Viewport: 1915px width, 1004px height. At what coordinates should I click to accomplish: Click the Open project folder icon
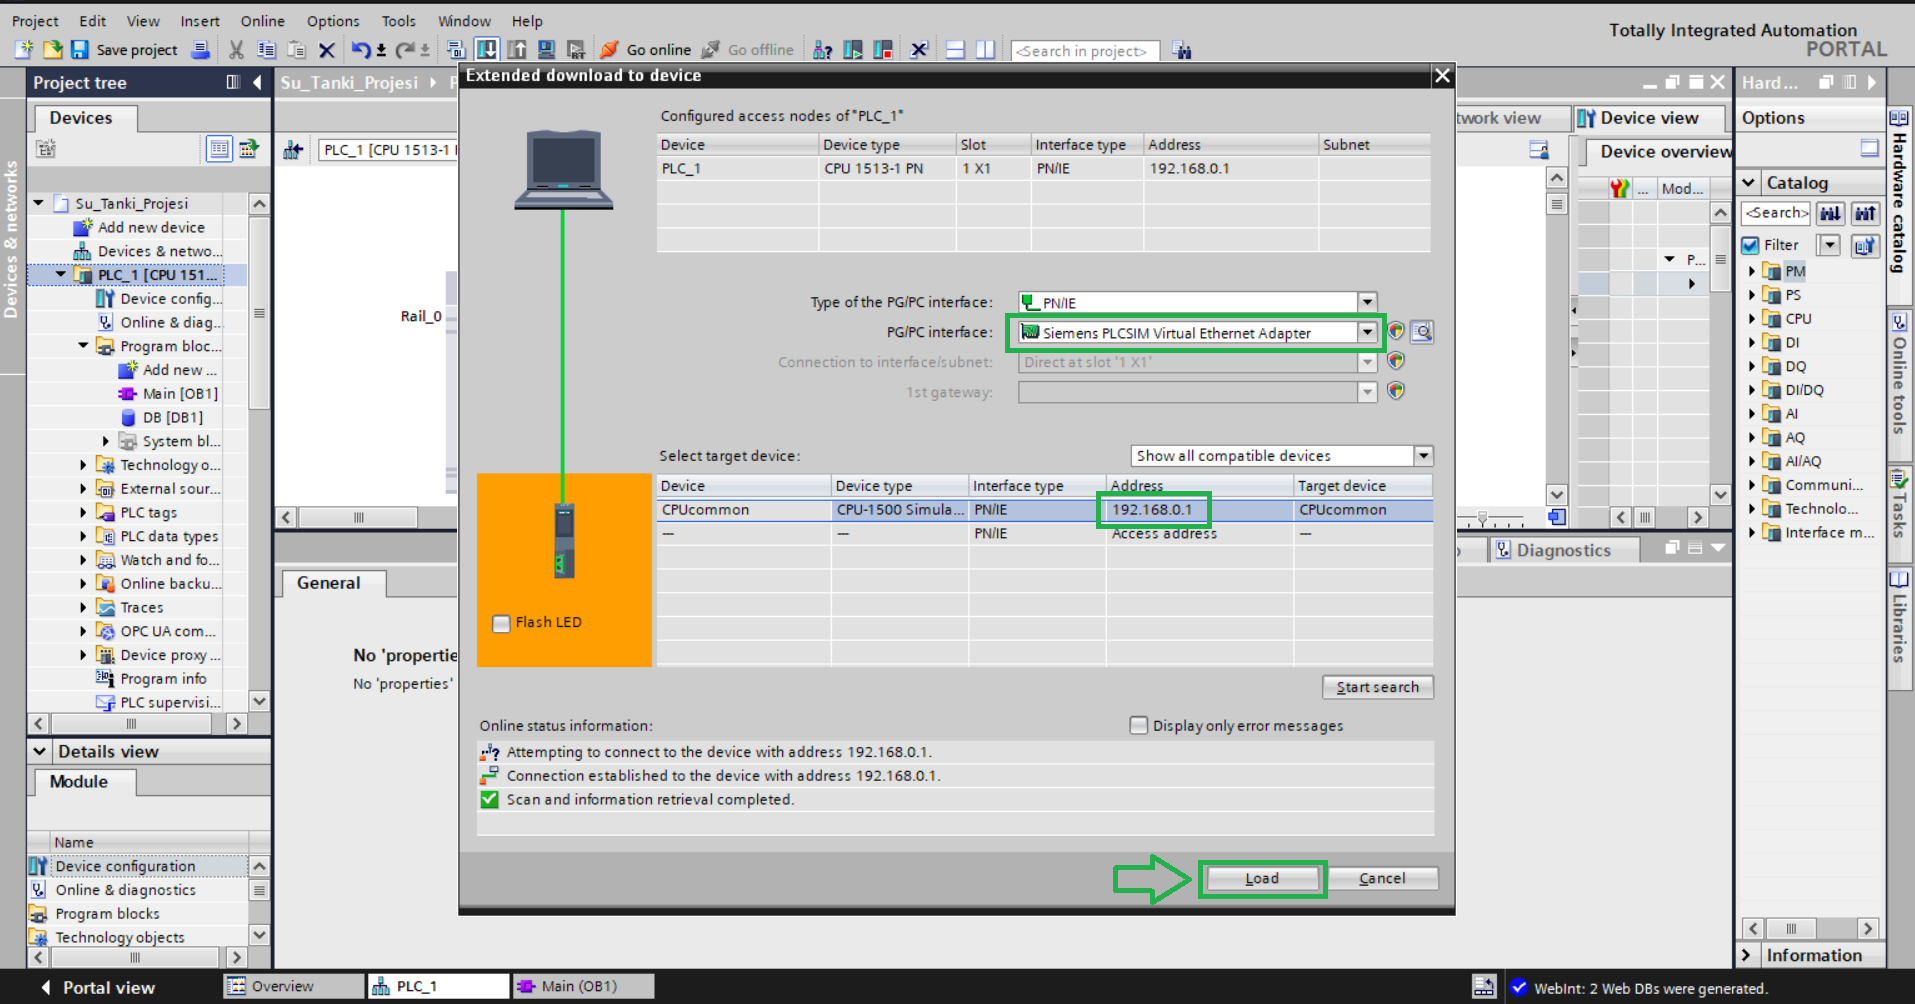(52, 50)
